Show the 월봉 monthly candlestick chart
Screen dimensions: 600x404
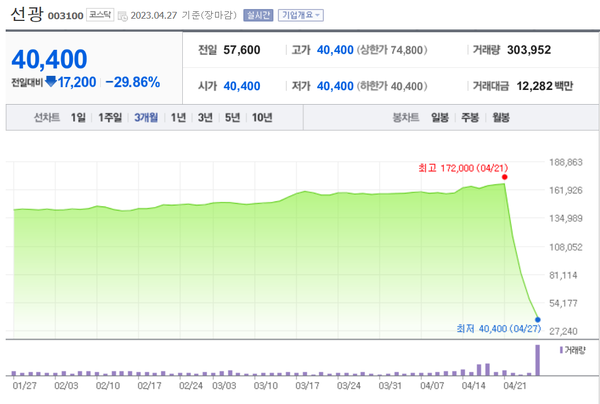point(499,118)
